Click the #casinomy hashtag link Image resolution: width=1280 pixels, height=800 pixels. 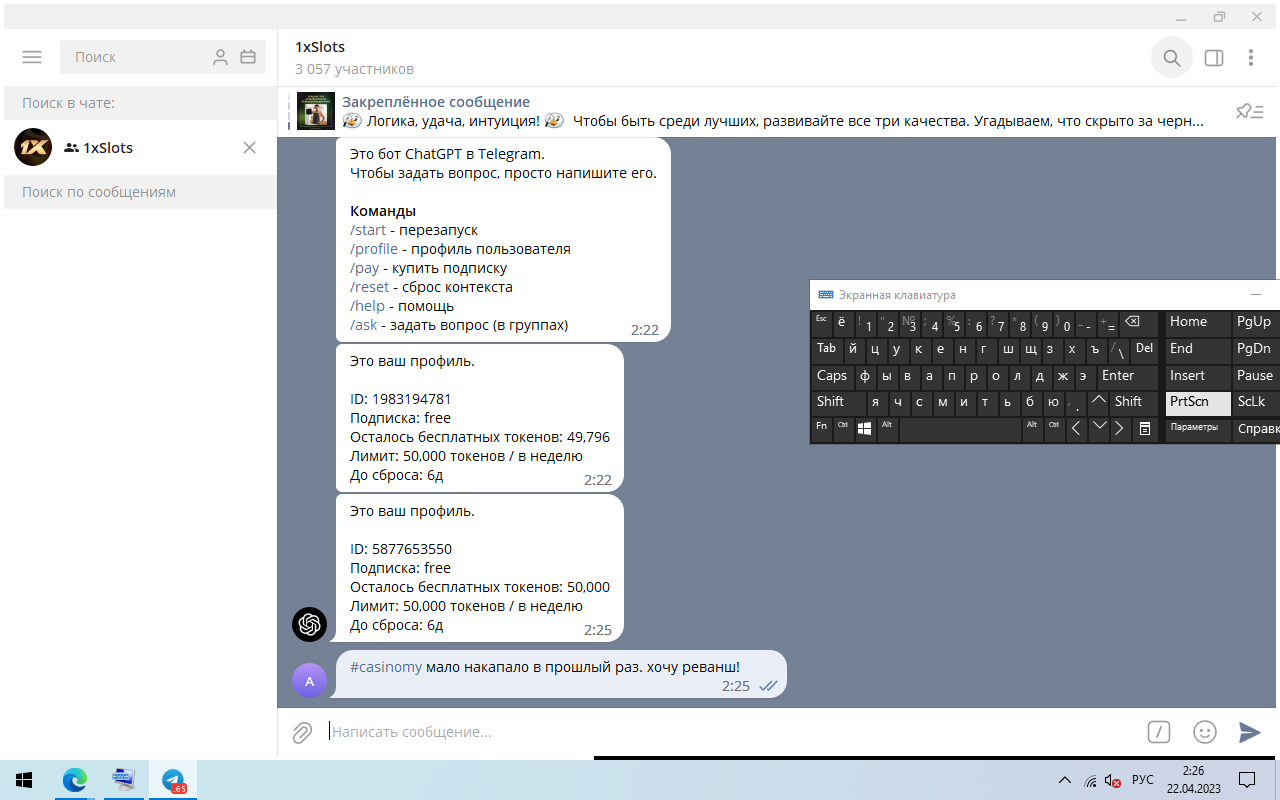point(386,667)
